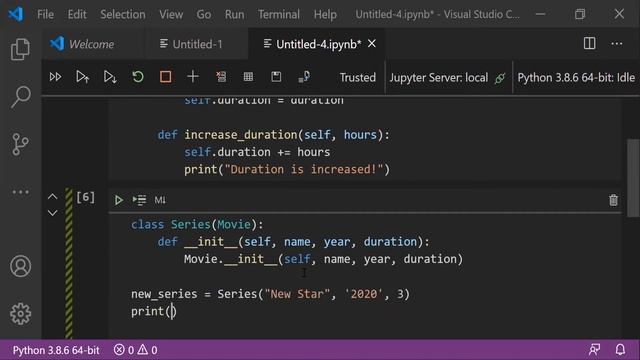Viewport: 640px width, 360px height.
Task: Add a new cell with plus icon
Action: 193,77
